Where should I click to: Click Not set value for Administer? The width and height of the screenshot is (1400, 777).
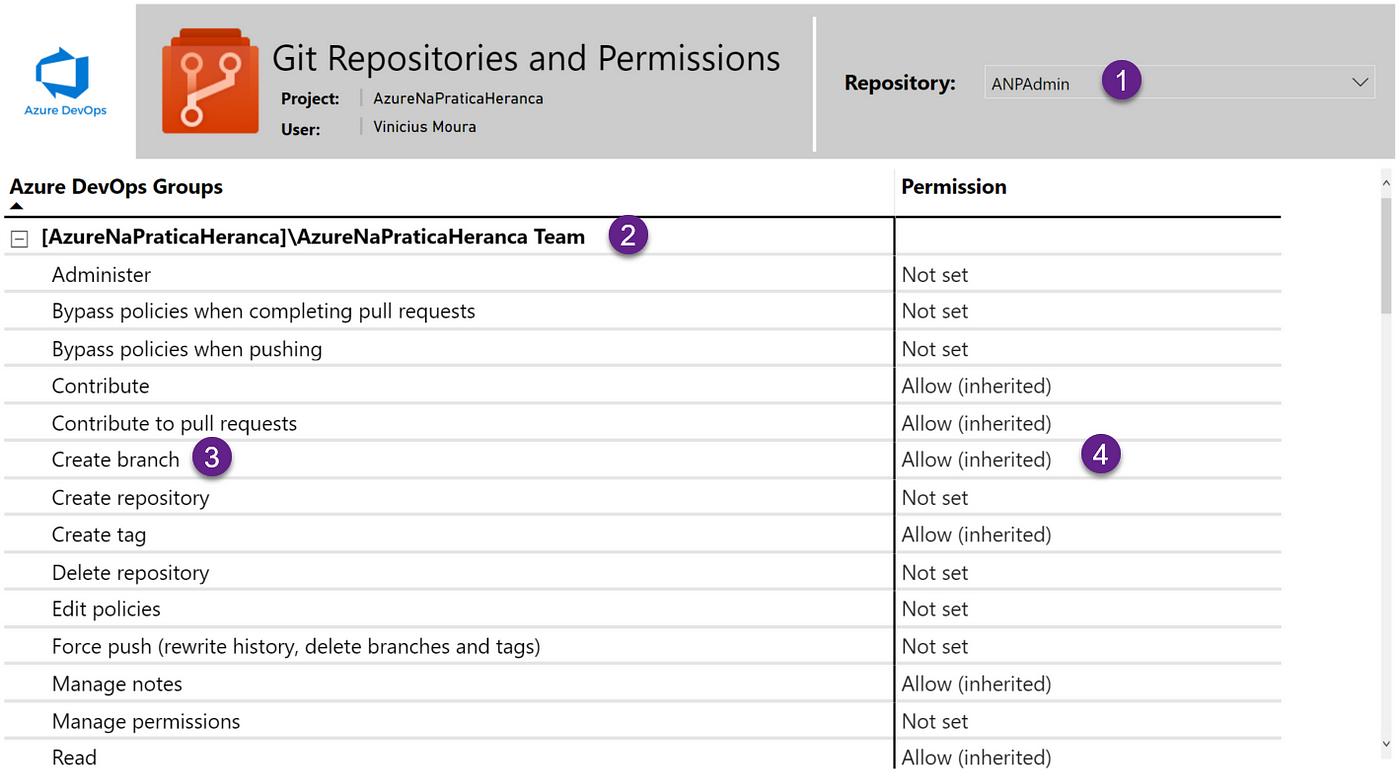(935, 274)
